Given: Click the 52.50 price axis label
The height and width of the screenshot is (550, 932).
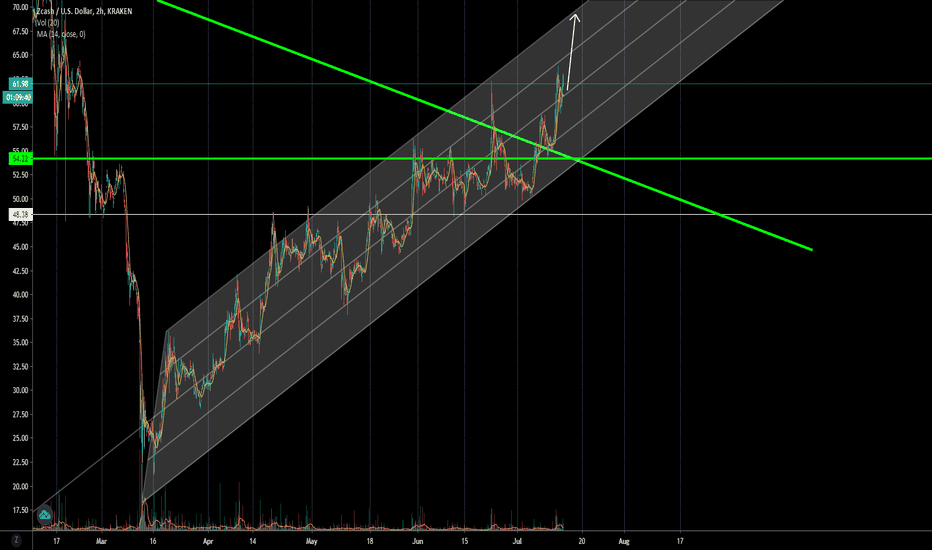Looking at the screenshot, I should point(21,175).
